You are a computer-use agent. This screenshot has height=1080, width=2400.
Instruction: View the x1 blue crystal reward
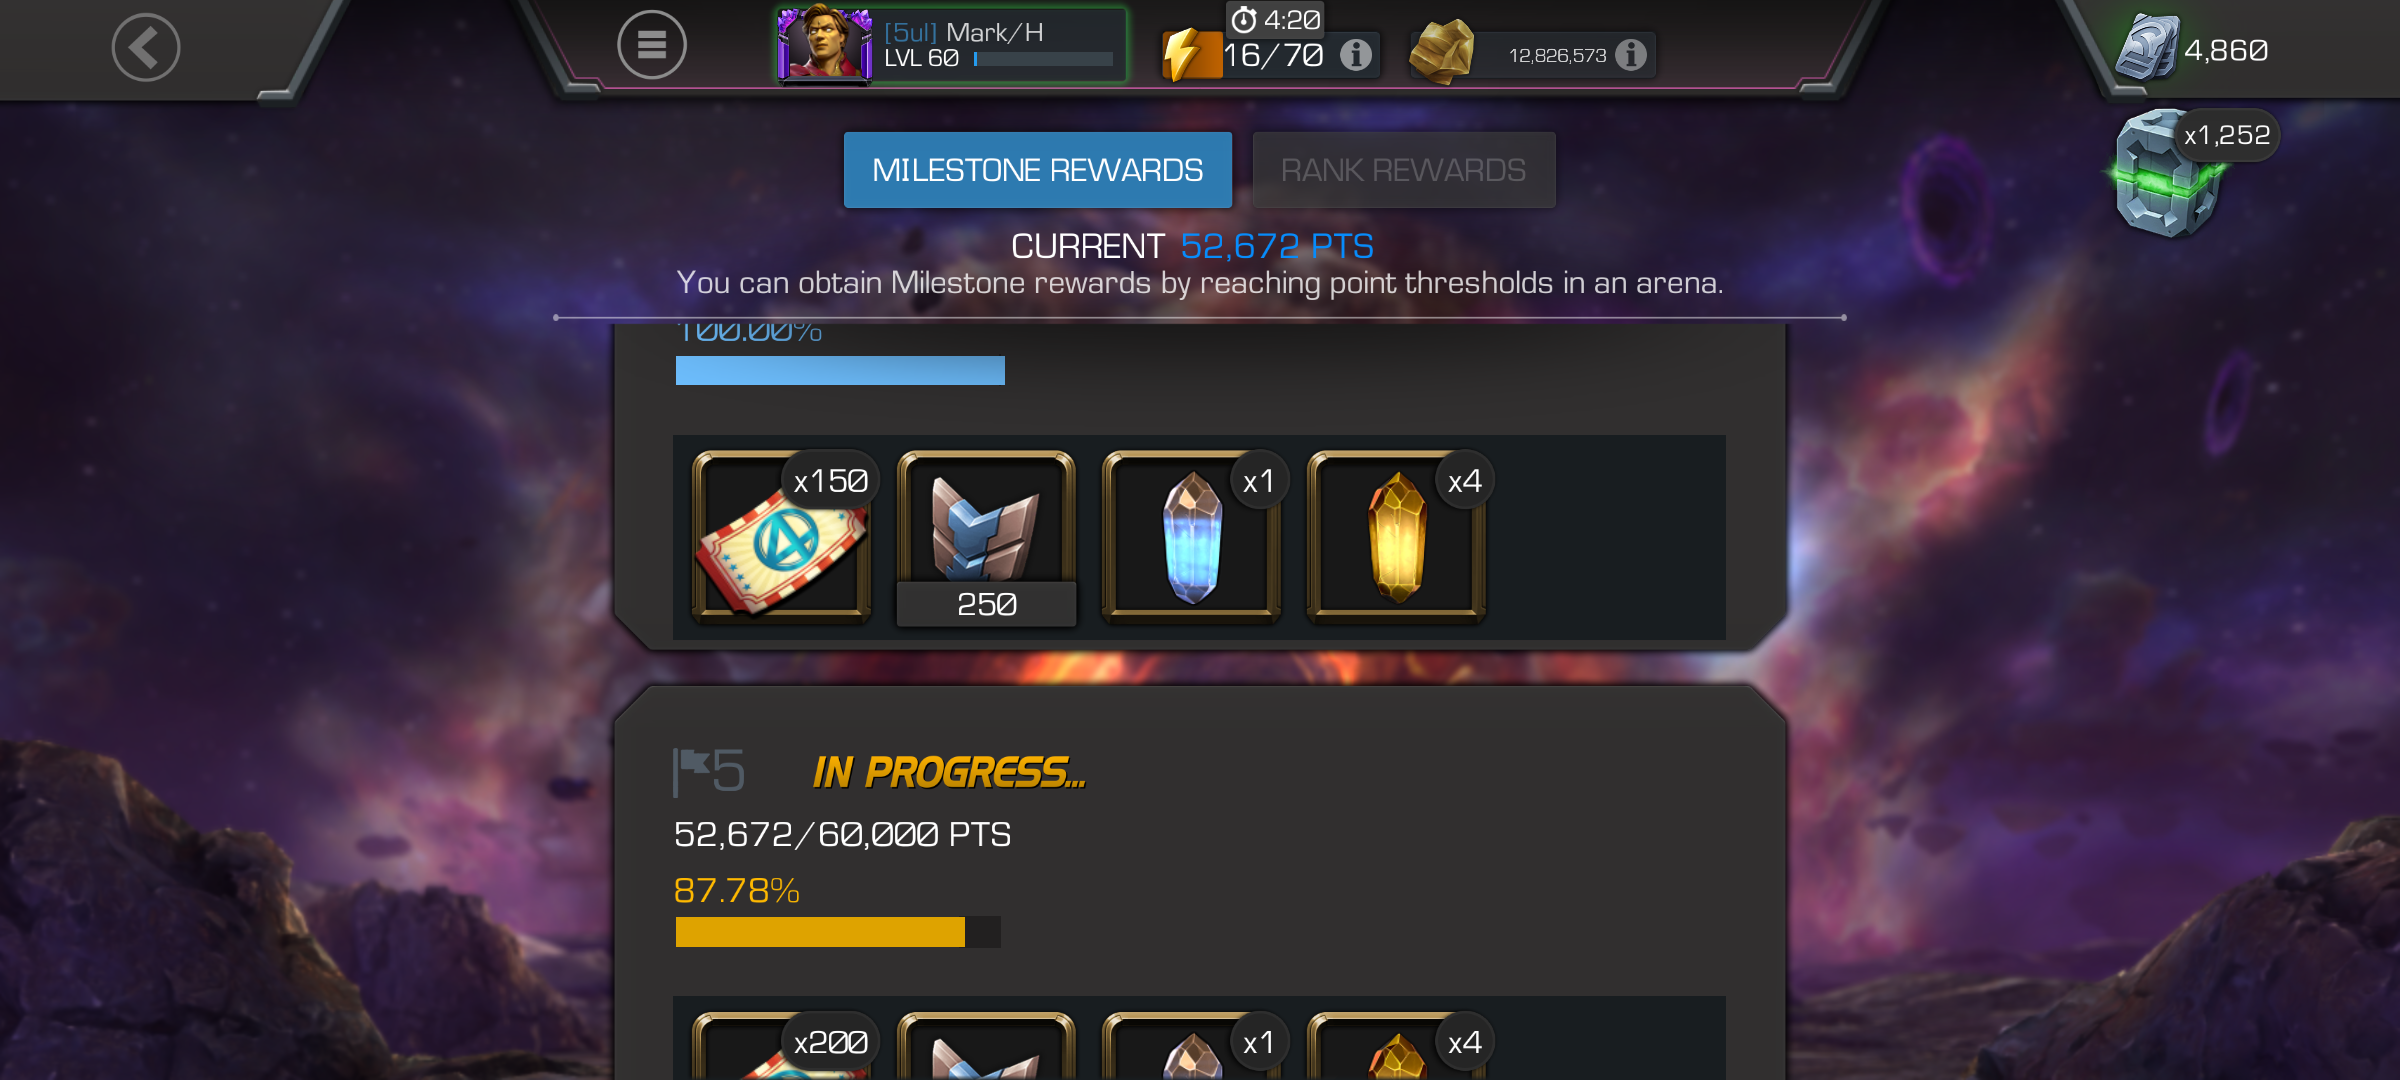point(1192,537)
